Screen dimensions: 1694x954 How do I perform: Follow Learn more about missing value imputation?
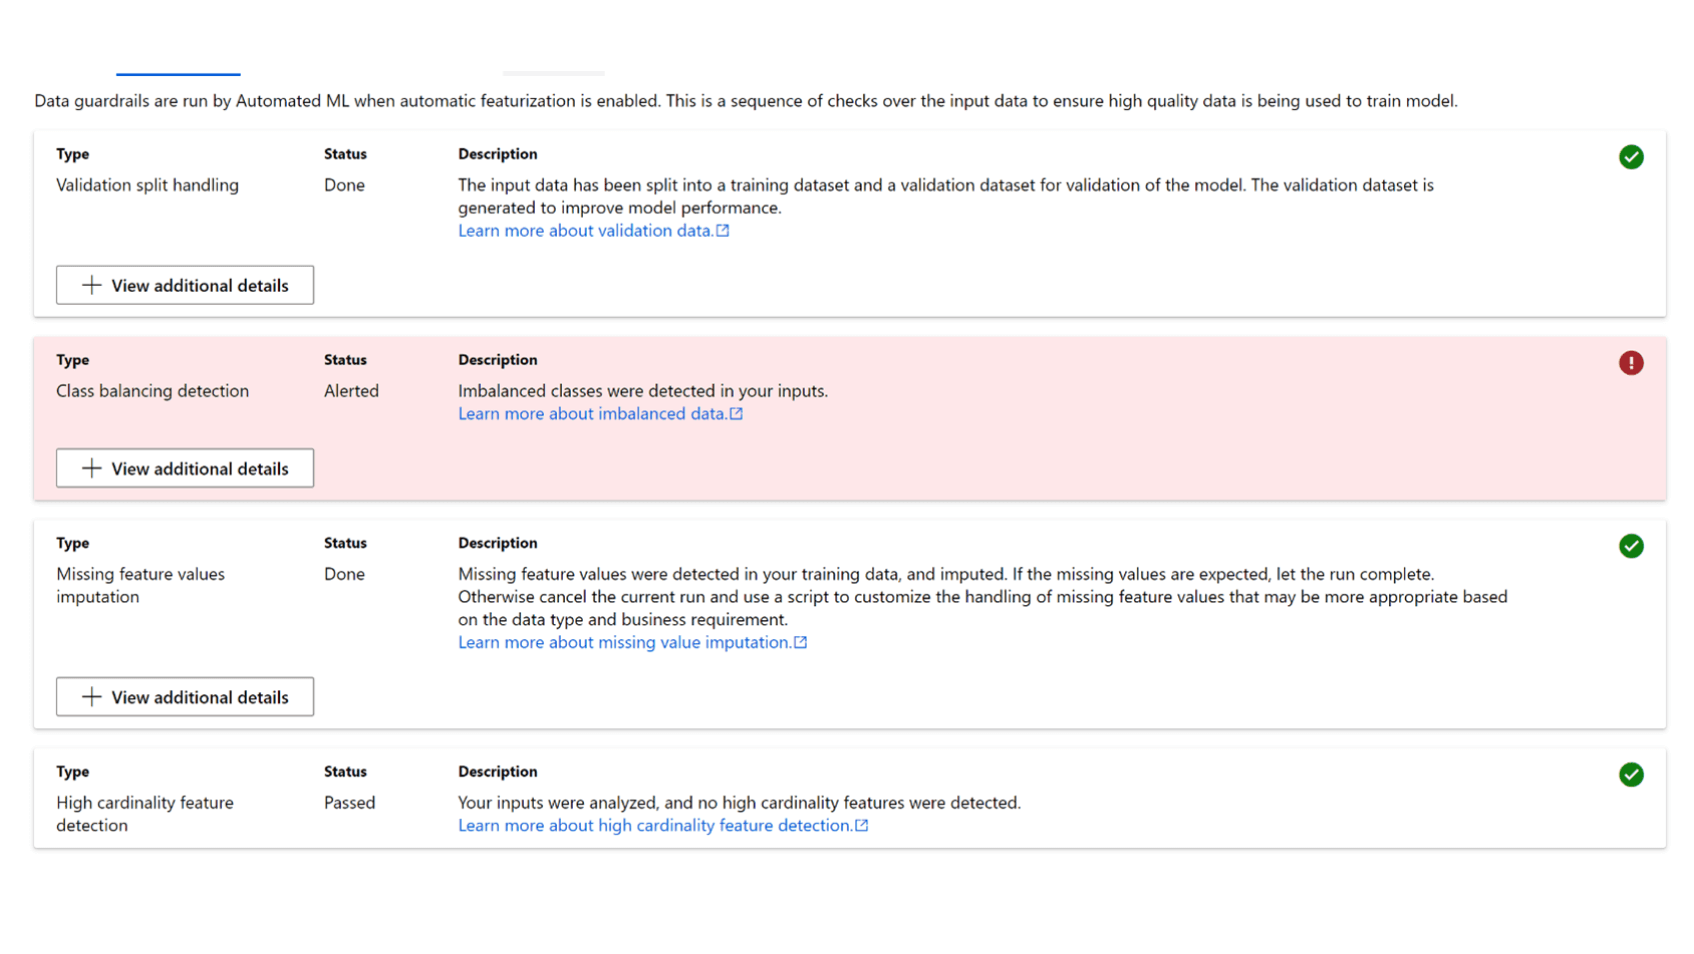coord(624,643)
